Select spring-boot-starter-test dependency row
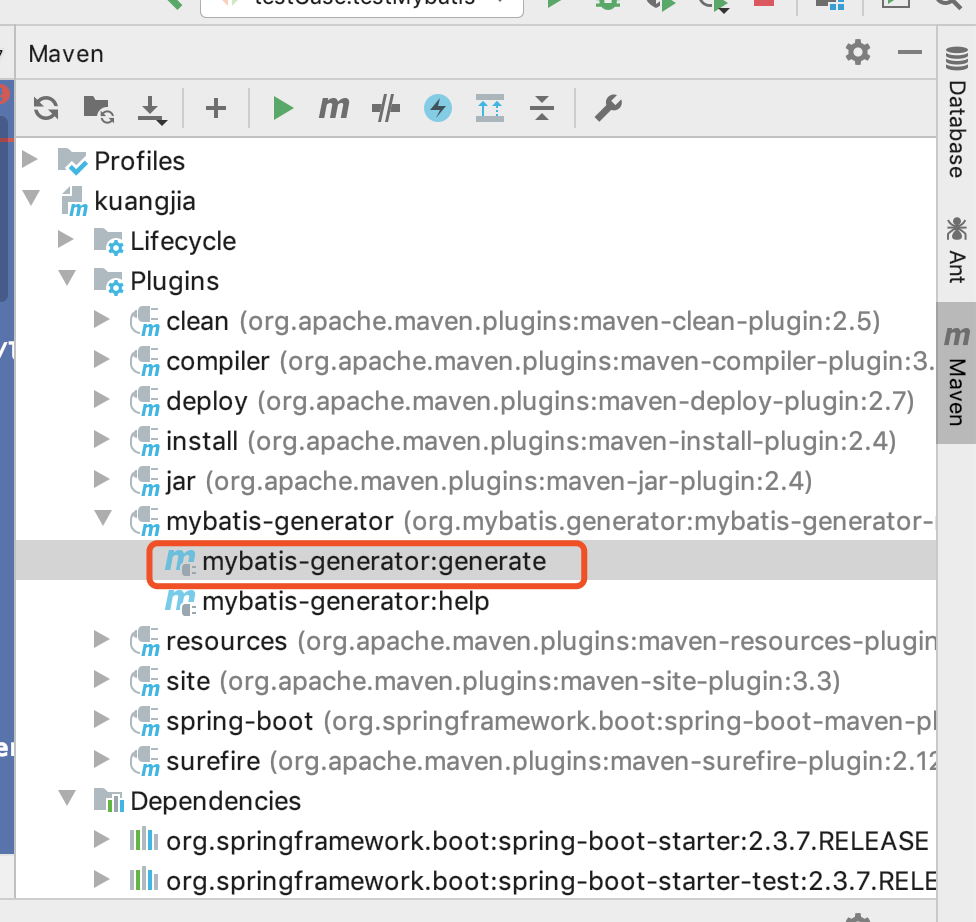This screenshot has height=922, width=976. 476,881
